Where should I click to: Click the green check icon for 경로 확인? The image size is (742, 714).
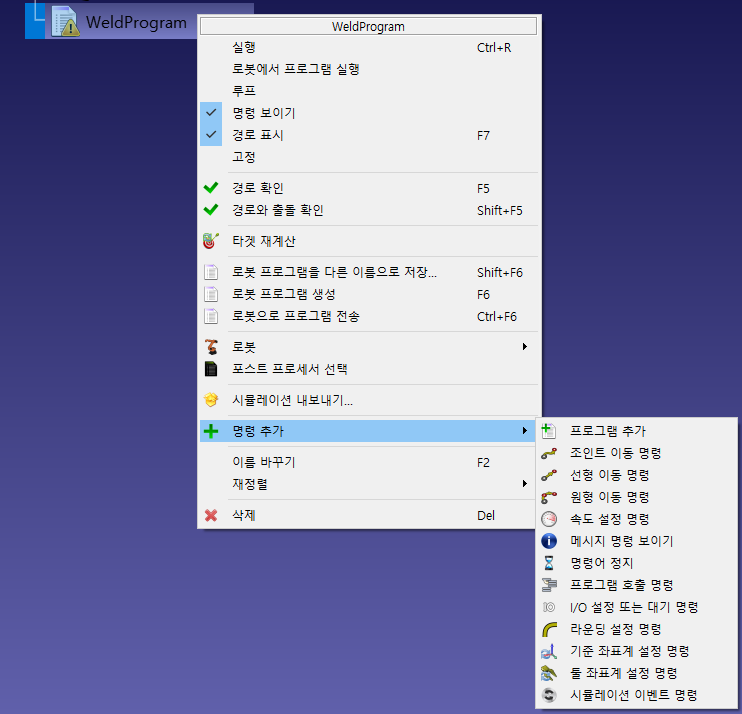tap(211, 188)
